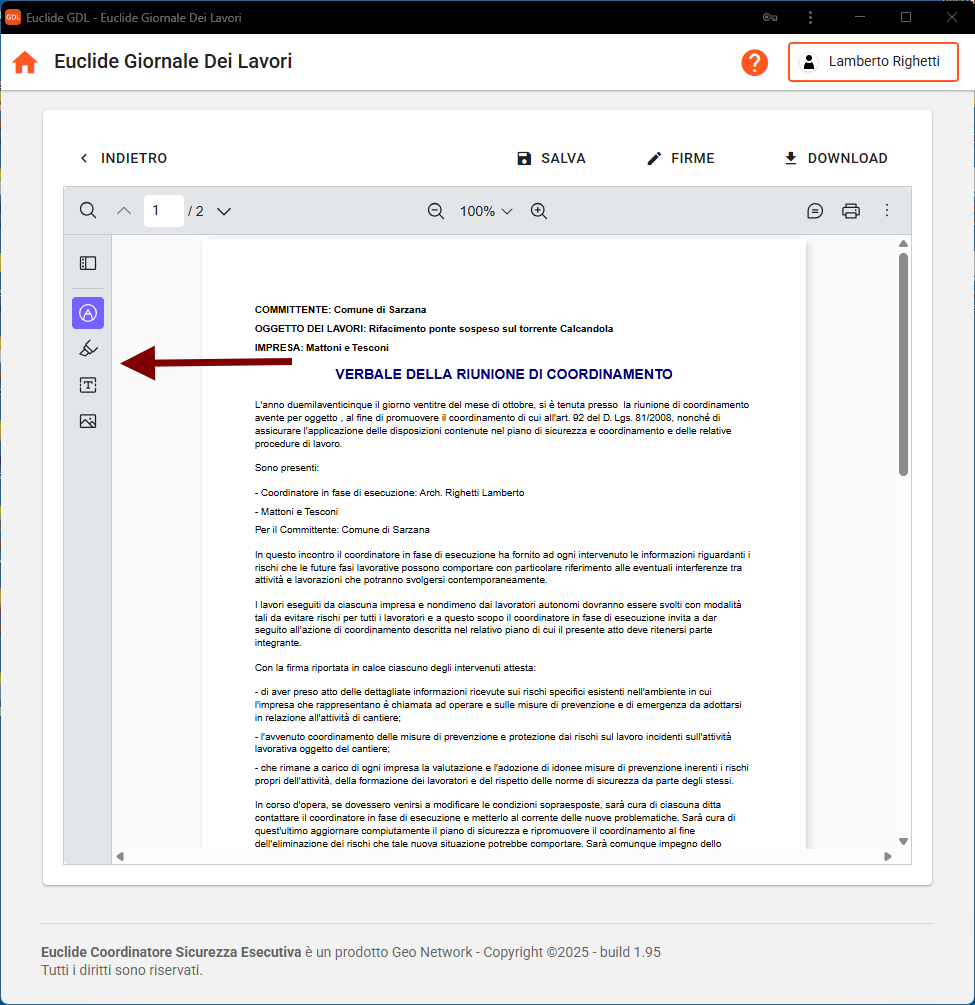Click the search magnifier in PDF toolbar

tap(88, 211)
